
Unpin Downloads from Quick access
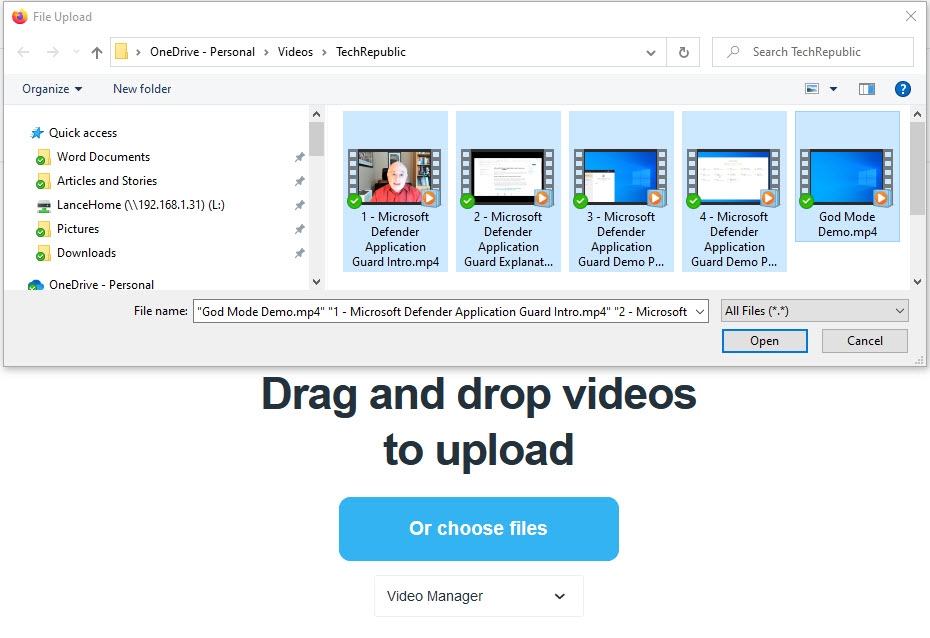pyautogui.click(x=299, y=253)
